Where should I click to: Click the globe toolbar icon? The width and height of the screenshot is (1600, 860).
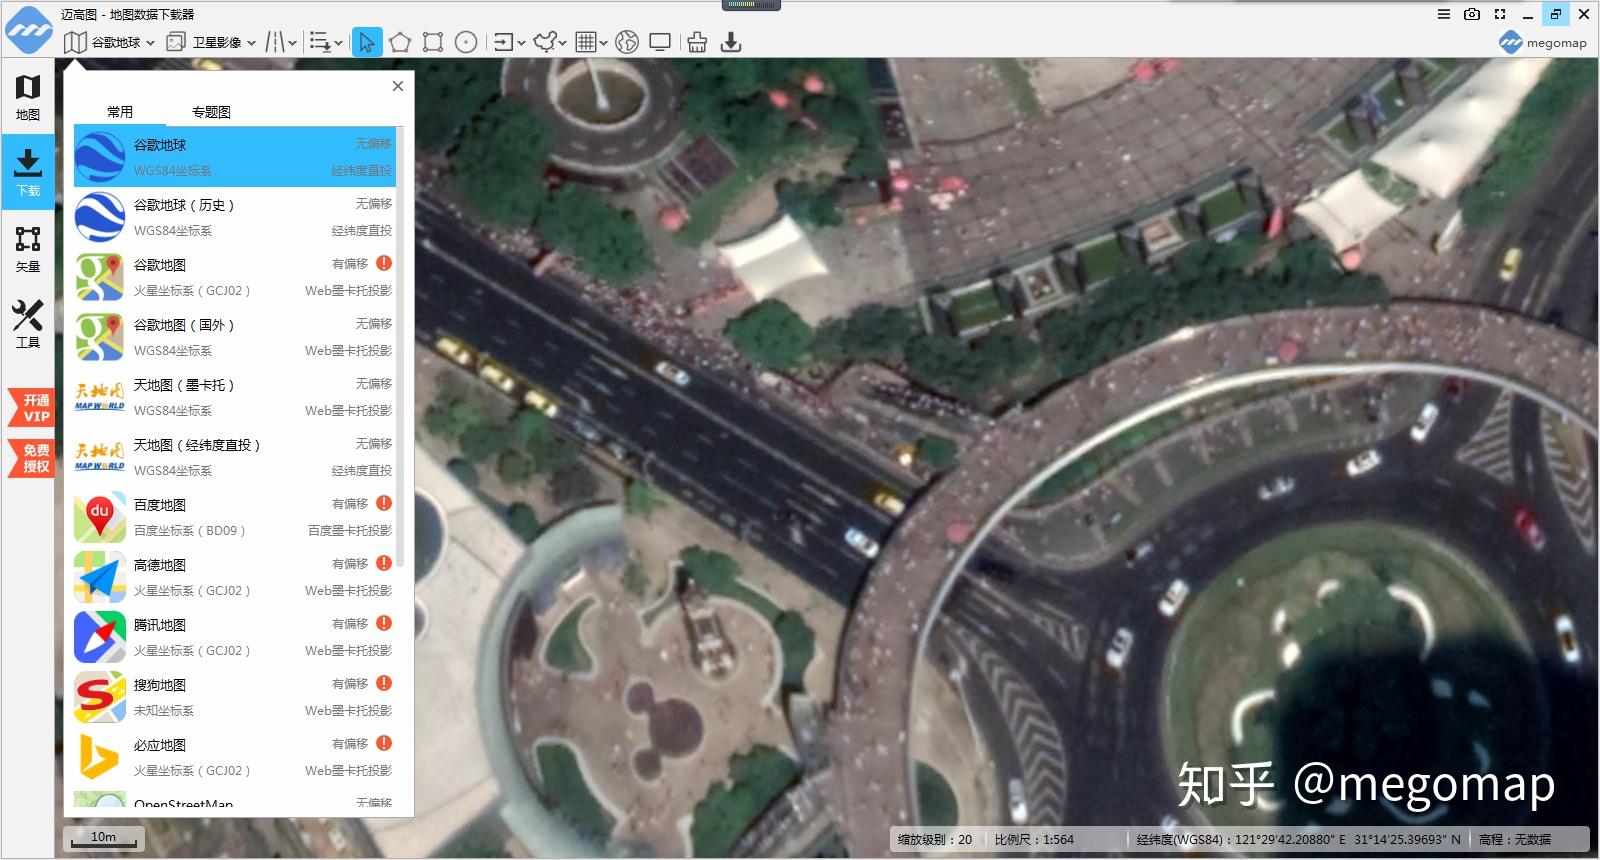pos(627,42)
